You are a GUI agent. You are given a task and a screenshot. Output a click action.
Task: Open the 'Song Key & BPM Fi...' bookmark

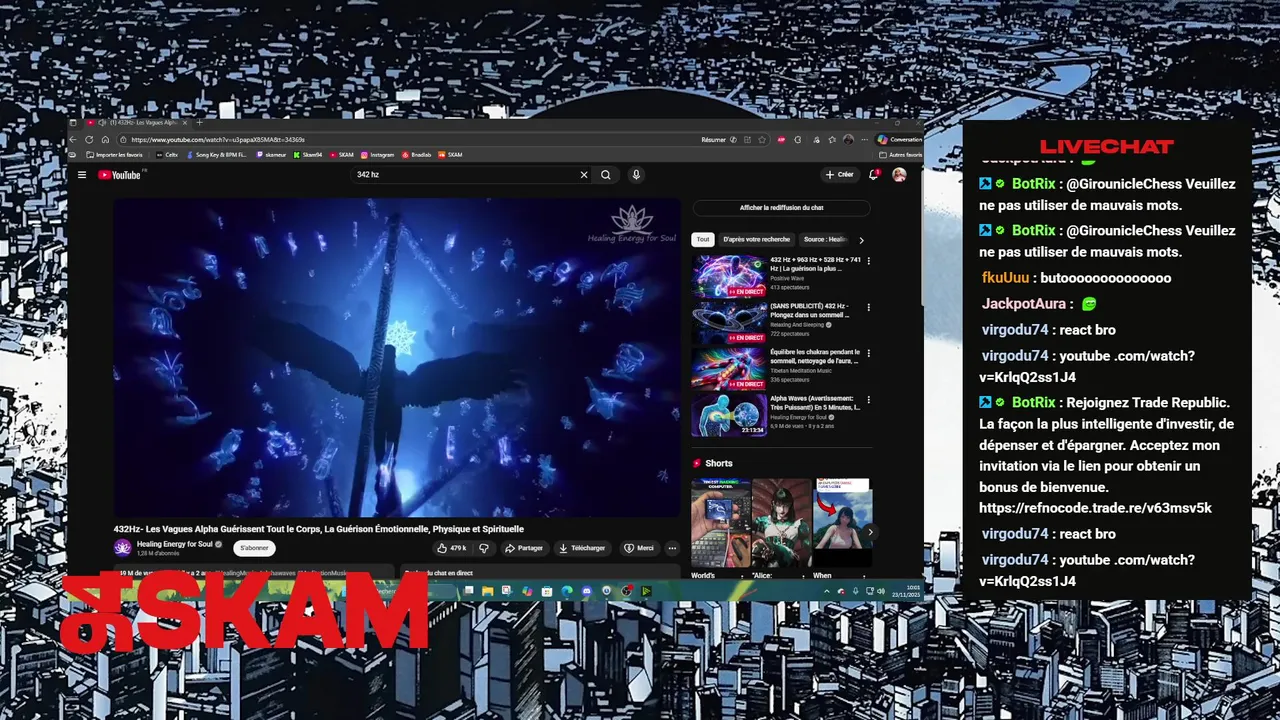point(216,155)
